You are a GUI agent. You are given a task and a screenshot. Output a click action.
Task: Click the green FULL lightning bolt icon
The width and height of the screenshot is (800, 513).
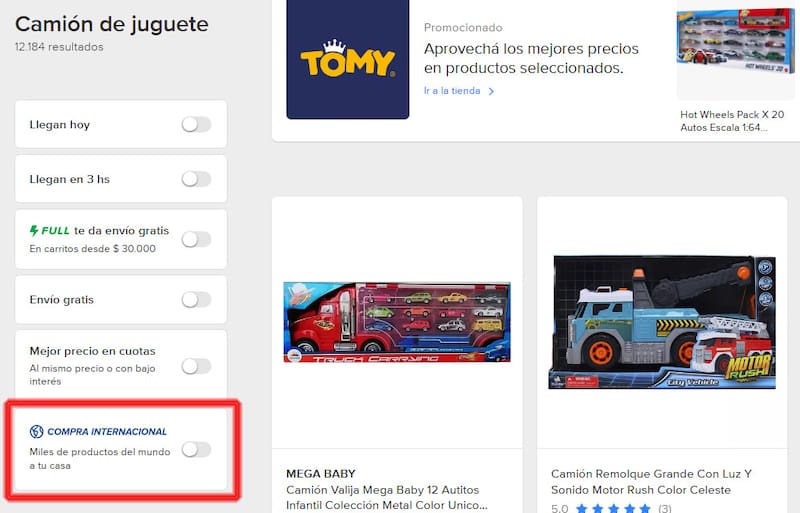click(x=34, y=231)
